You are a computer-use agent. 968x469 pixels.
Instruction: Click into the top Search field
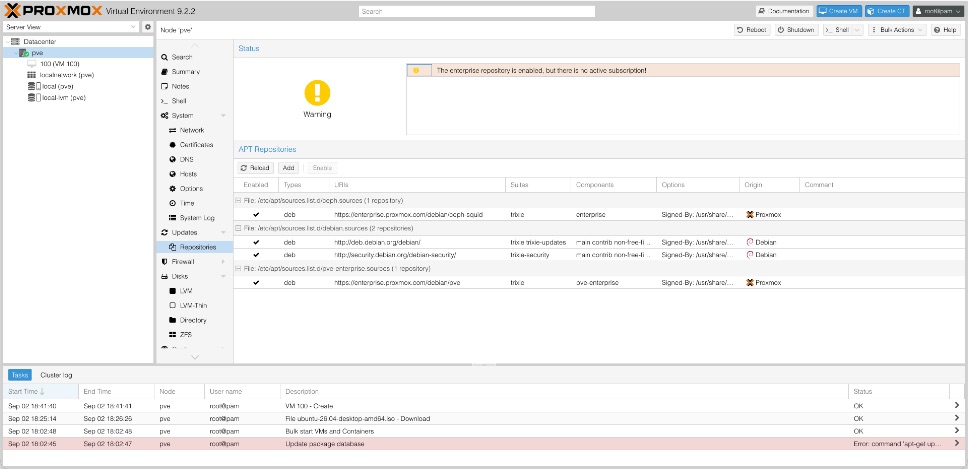coord(477,11)
